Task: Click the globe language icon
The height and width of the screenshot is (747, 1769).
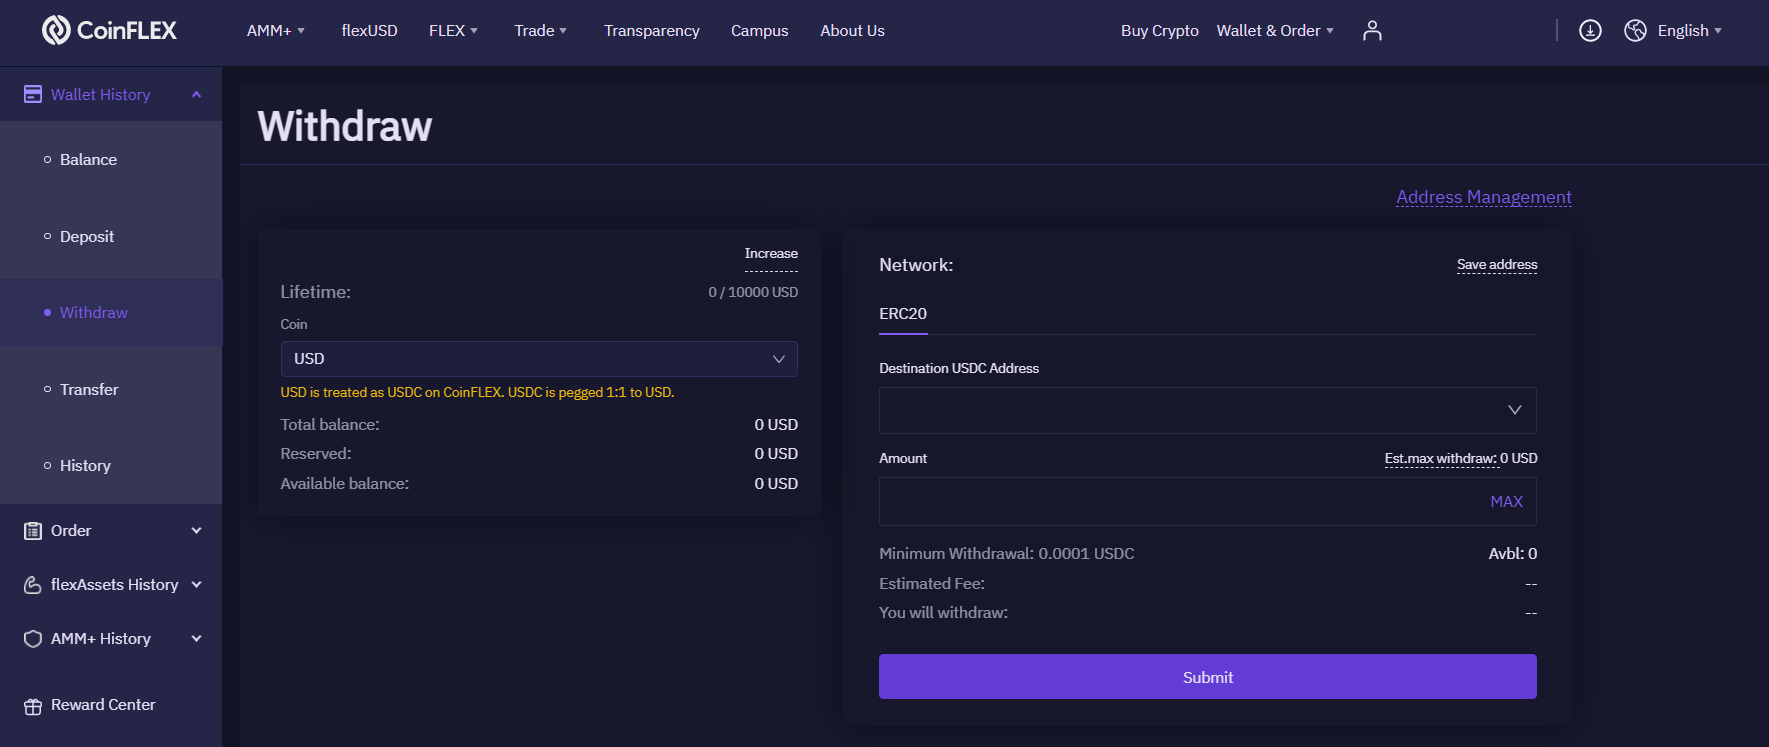Action: coord(1635,31)
